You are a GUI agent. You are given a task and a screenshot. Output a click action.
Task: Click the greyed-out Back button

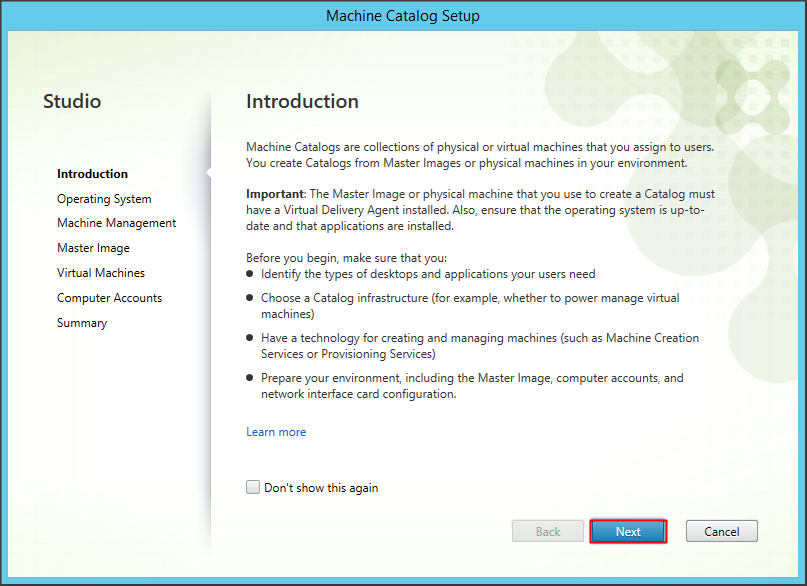tap(548, 532)
